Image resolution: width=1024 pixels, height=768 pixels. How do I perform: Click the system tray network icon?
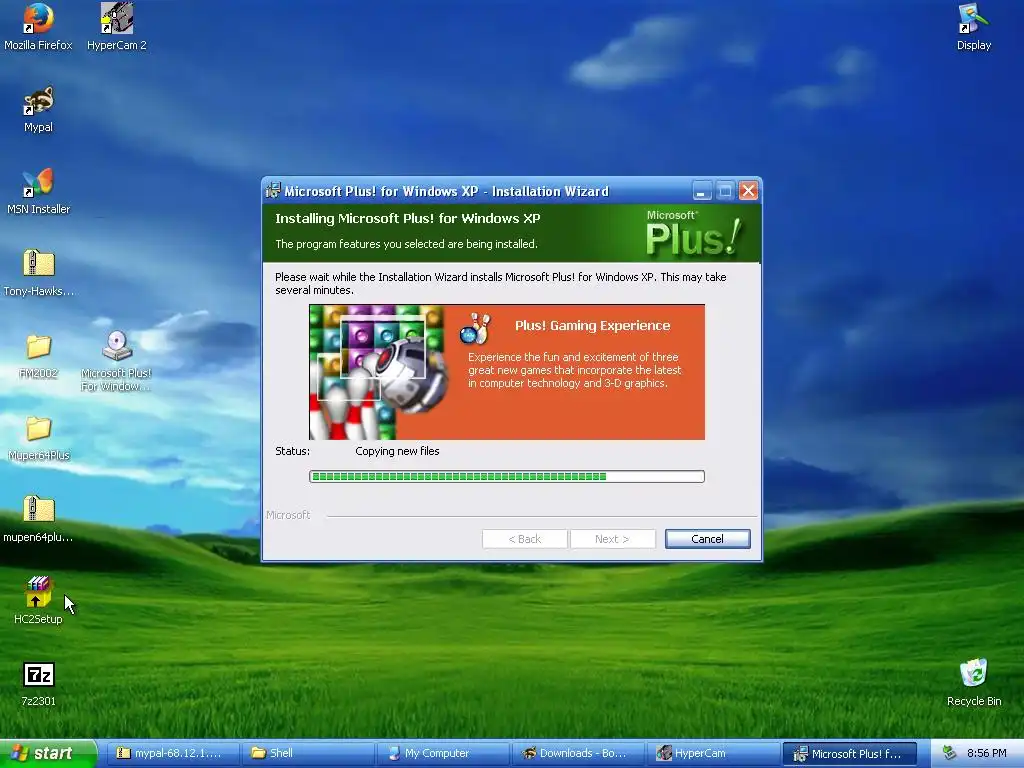(x=950, y=753)
